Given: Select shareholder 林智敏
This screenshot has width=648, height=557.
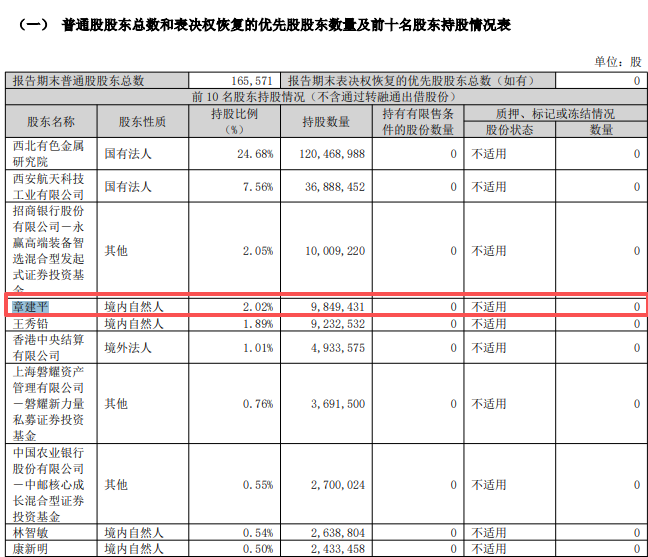Looking at the screenshot, I should pyautogui.click(x=31, y=533).
